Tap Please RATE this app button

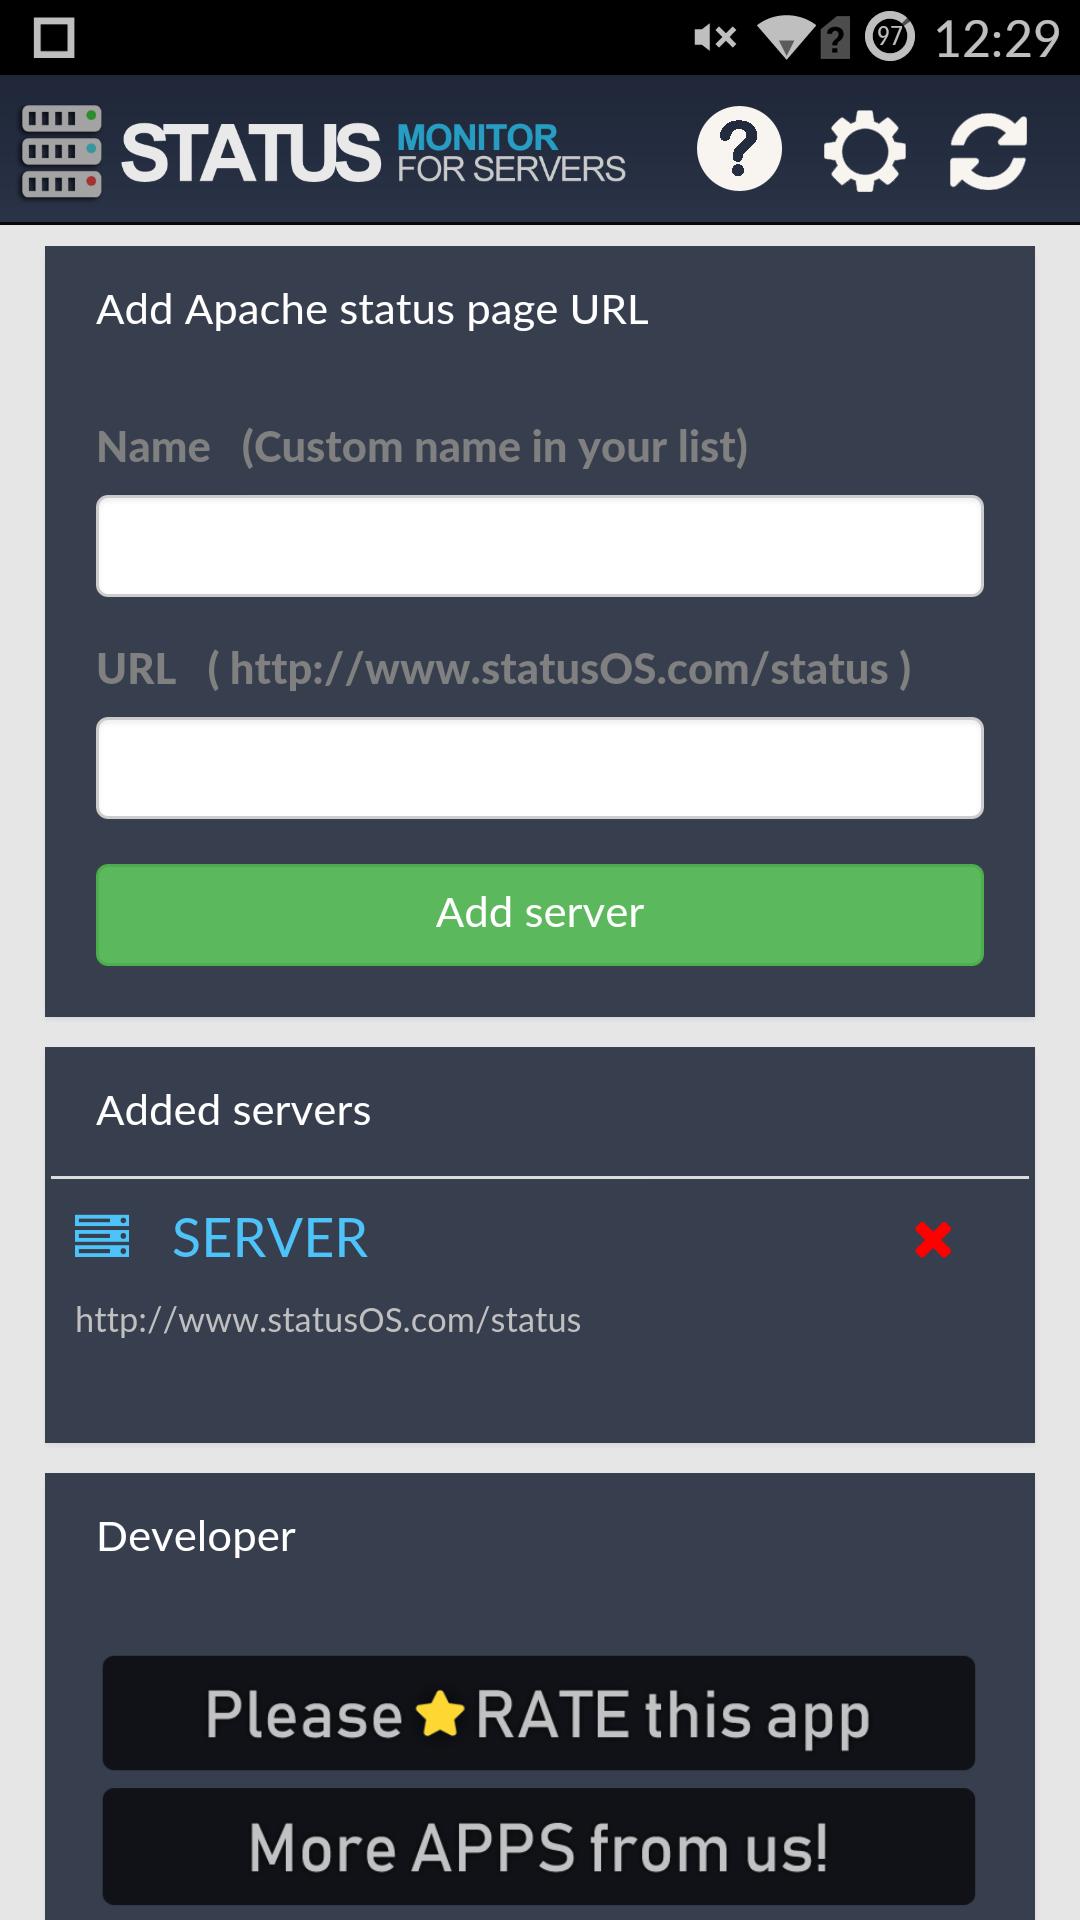(538, 1713)
